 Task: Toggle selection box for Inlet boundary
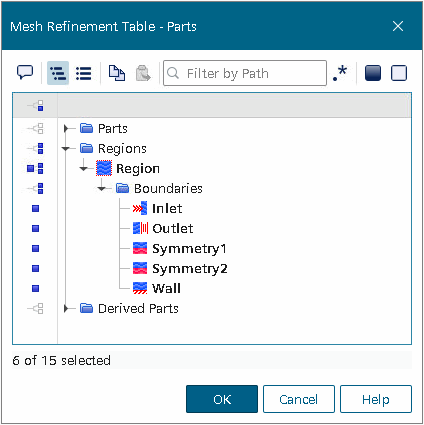click(x=35, y=209)
